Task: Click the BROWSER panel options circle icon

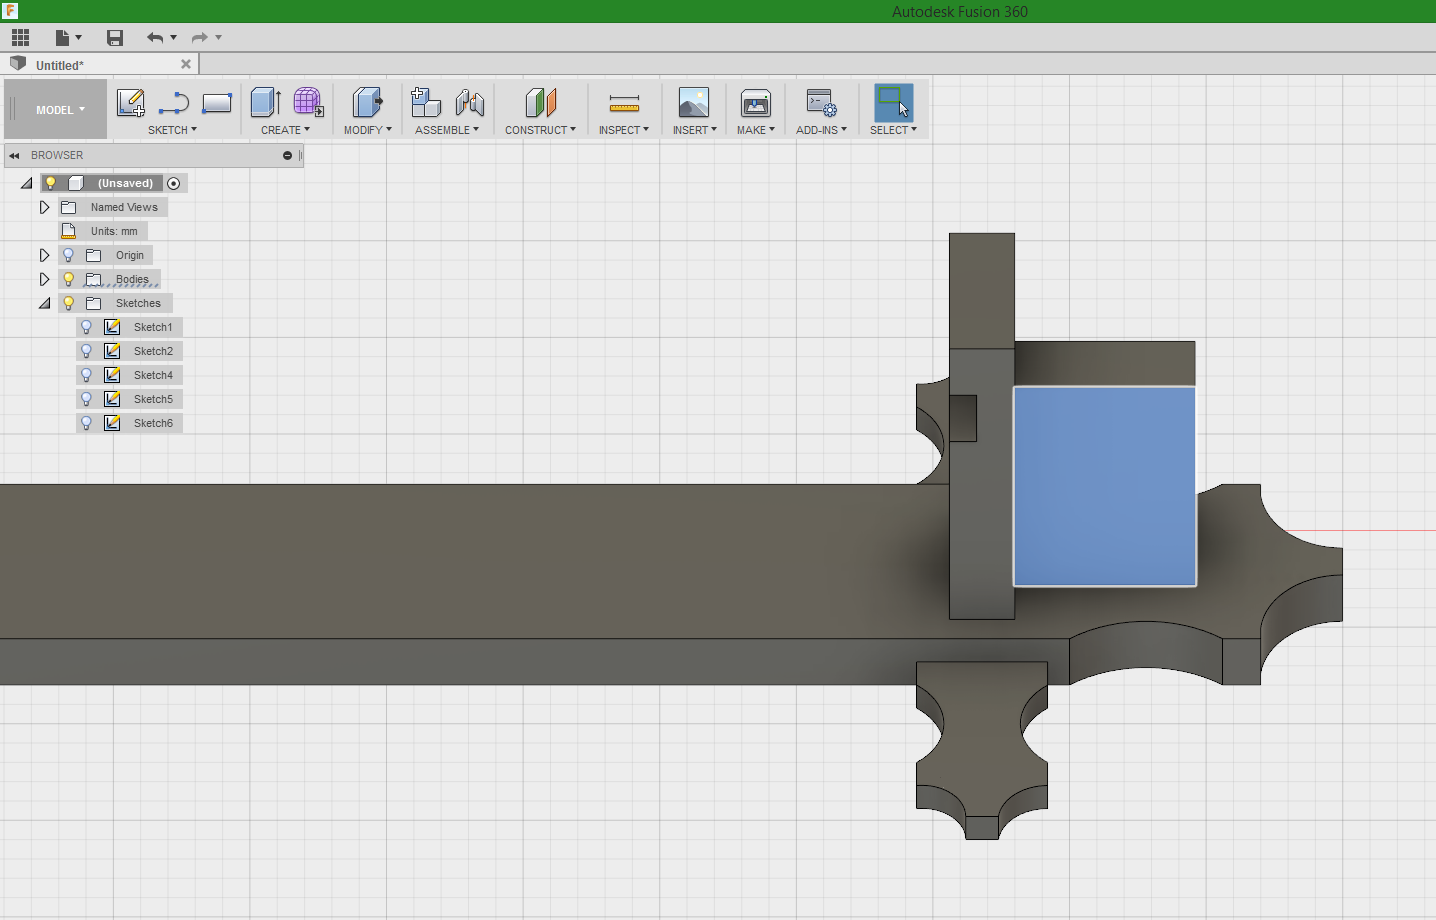Action: pos(287,155)
